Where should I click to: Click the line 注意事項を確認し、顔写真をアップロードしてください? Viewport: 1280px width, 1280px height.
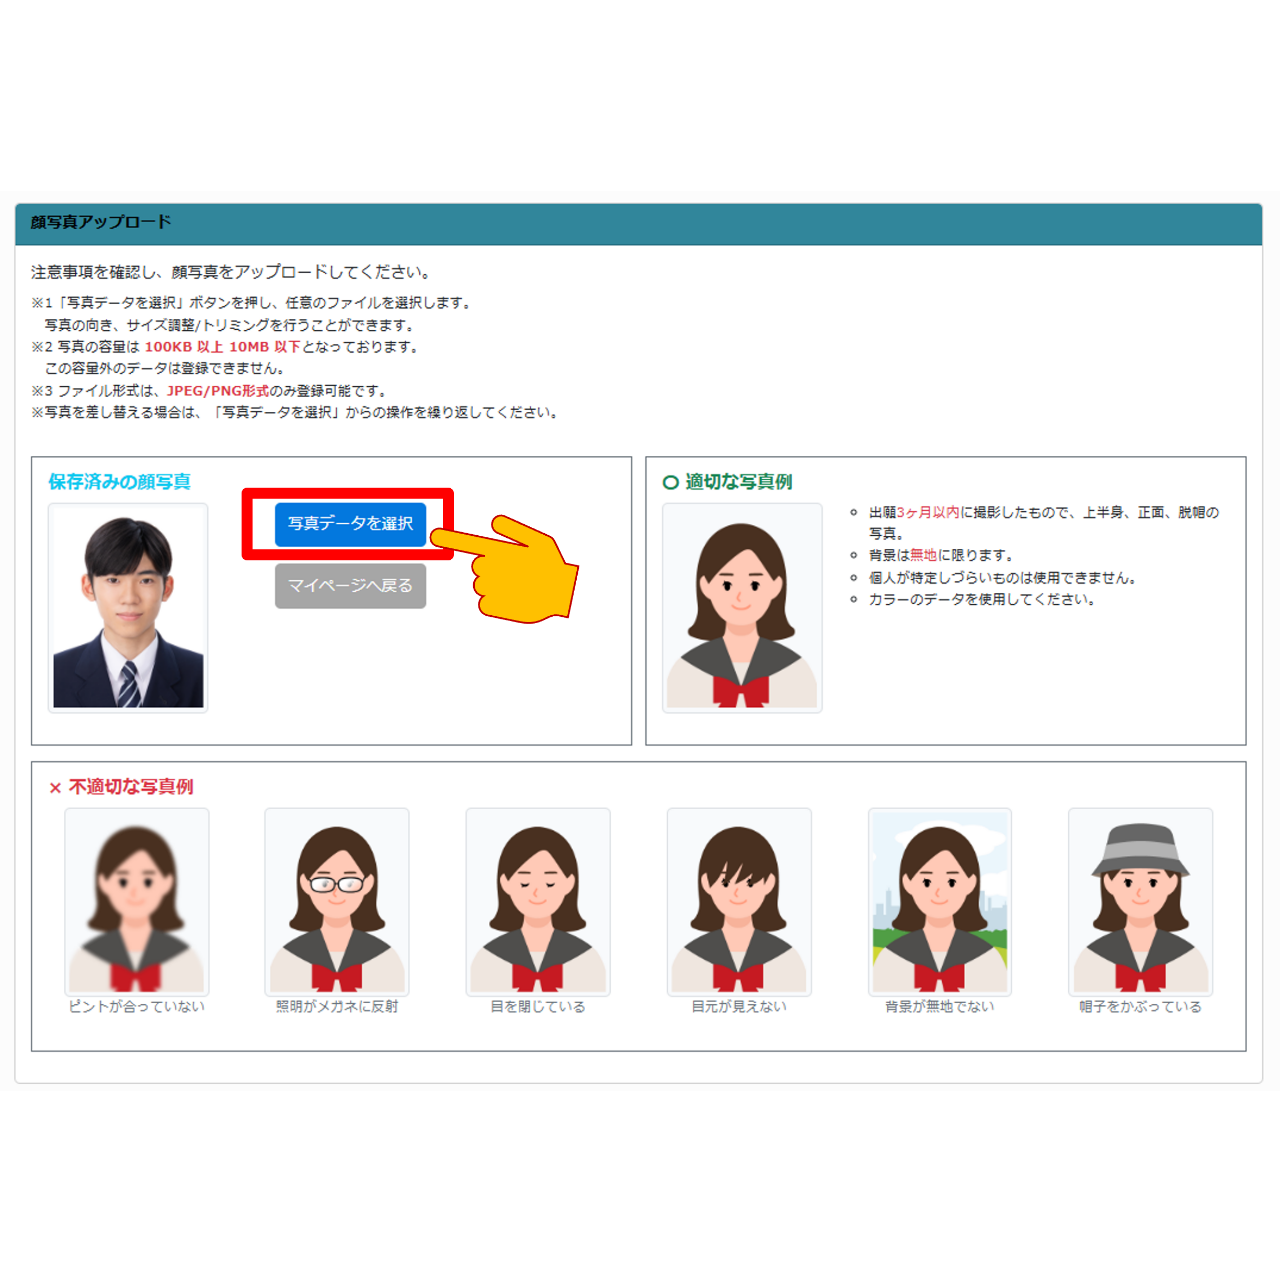pos(231,272)
